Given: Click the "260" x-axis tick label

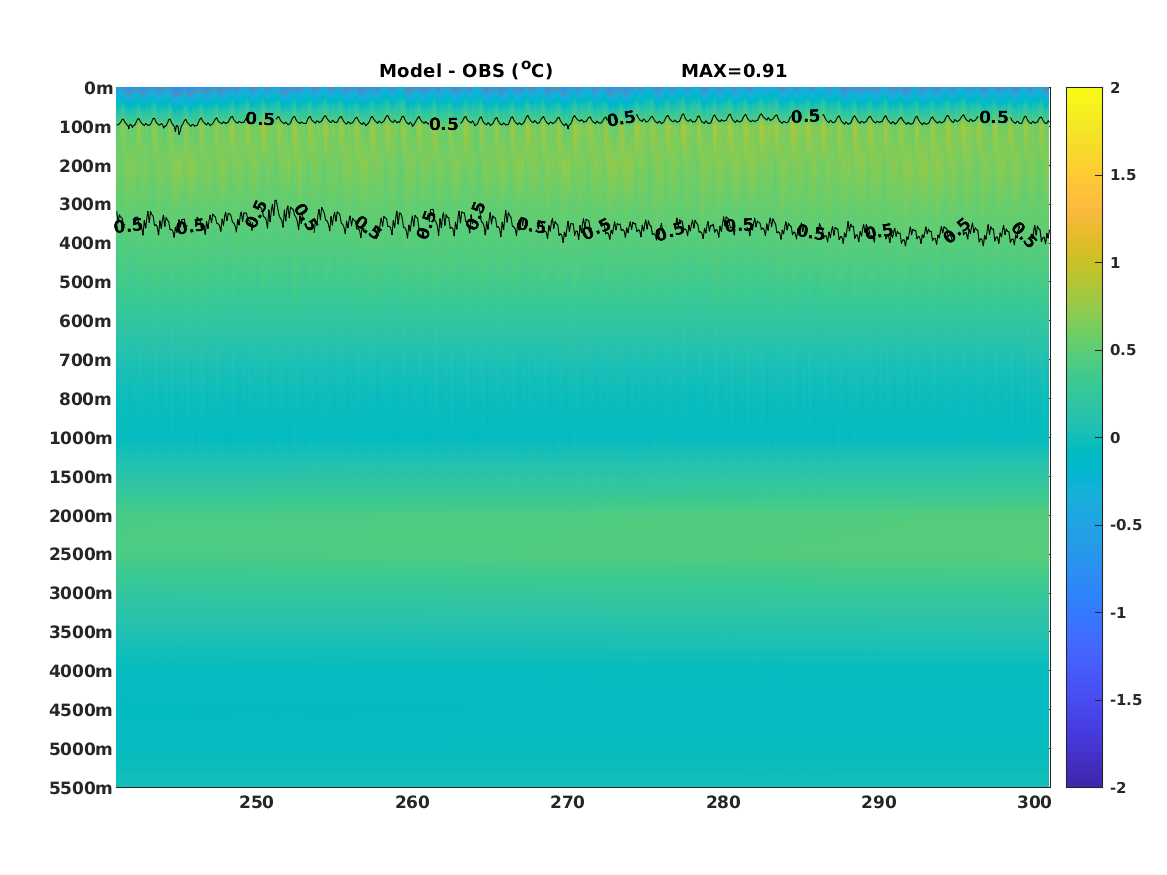Looking at the screenshot, I should click(x=412, y=802).
